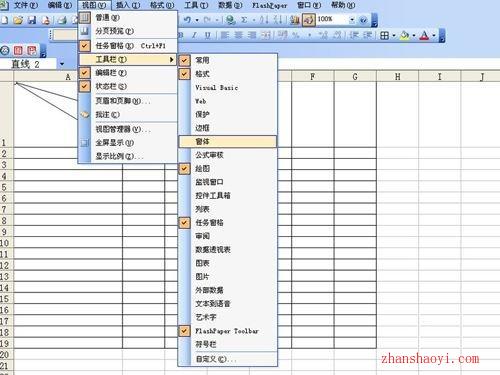
Task: Click the fill color paint bucket
Action: click(x=404, y=35)
